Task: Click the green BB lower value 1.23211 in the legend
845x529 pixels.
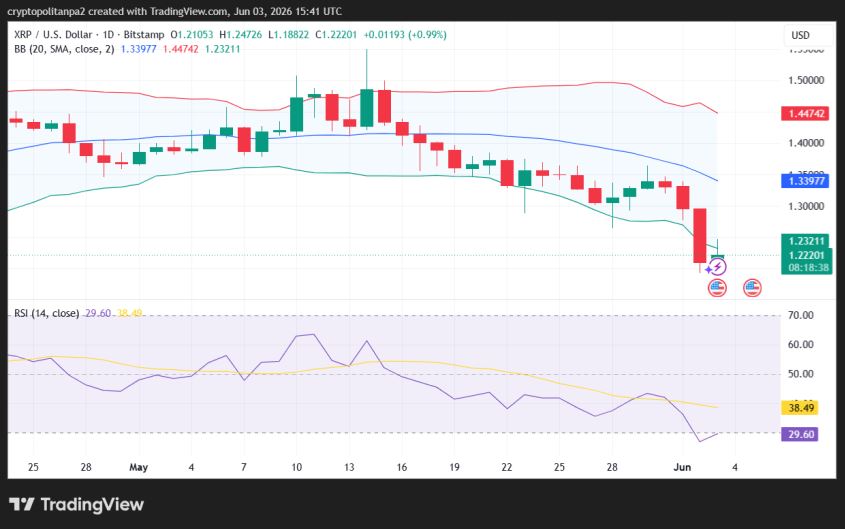Action: tap(223, 49)
